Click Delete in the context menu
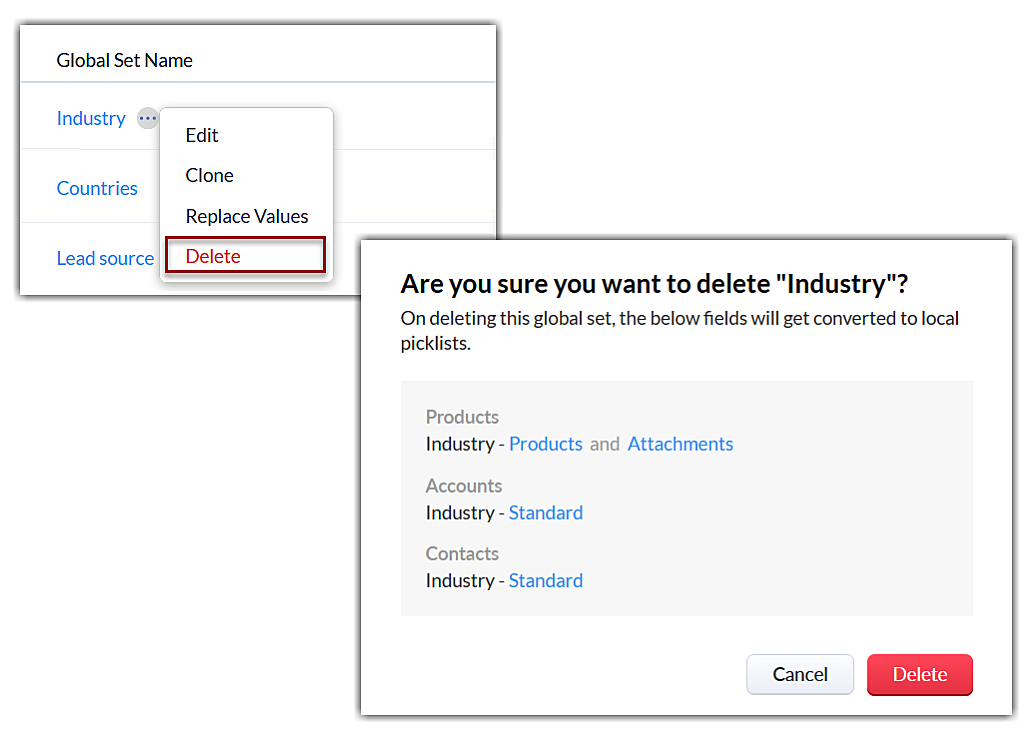This screenshot has height=747, width=1035. [x=213, y=256]
